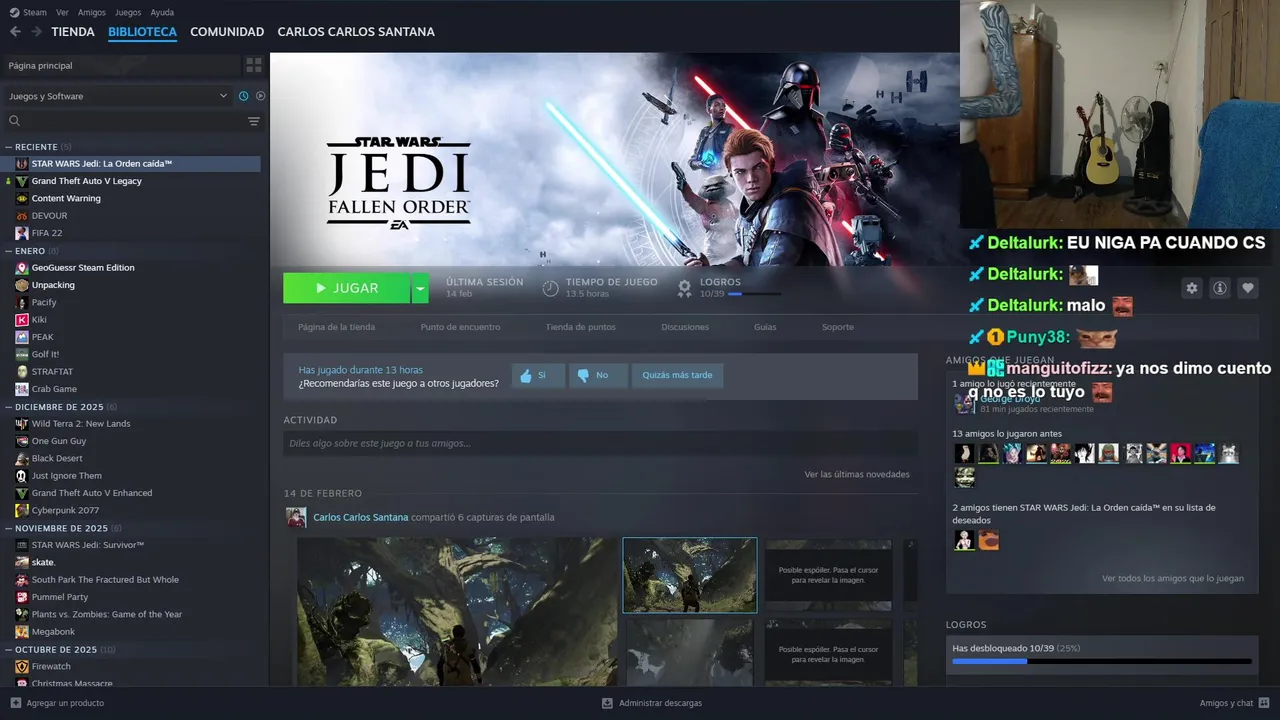
Task: Switch library to grid view icon
Action: pos(254,65)
